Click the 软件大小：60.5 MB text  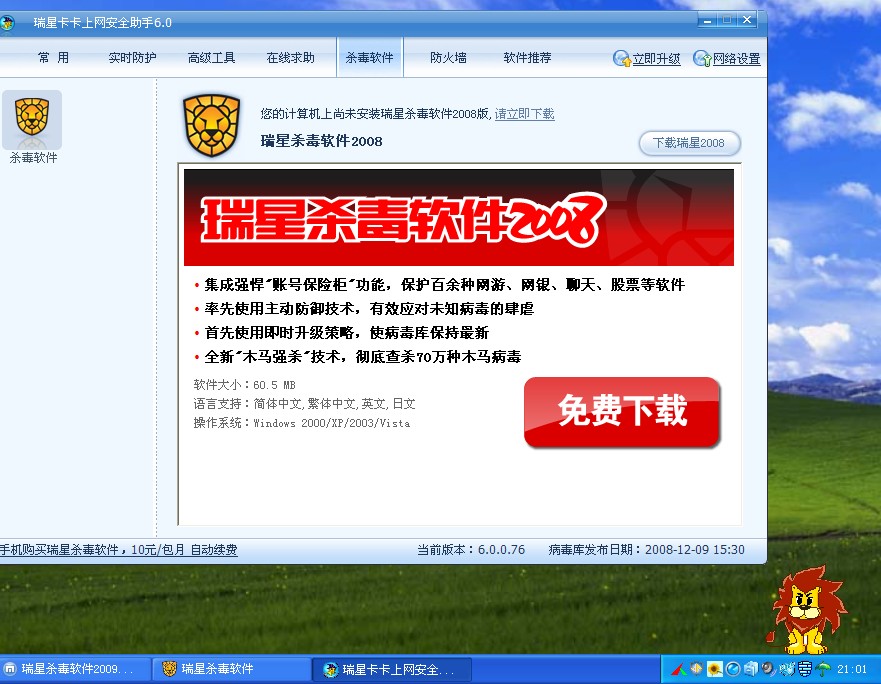coord(244,385)
